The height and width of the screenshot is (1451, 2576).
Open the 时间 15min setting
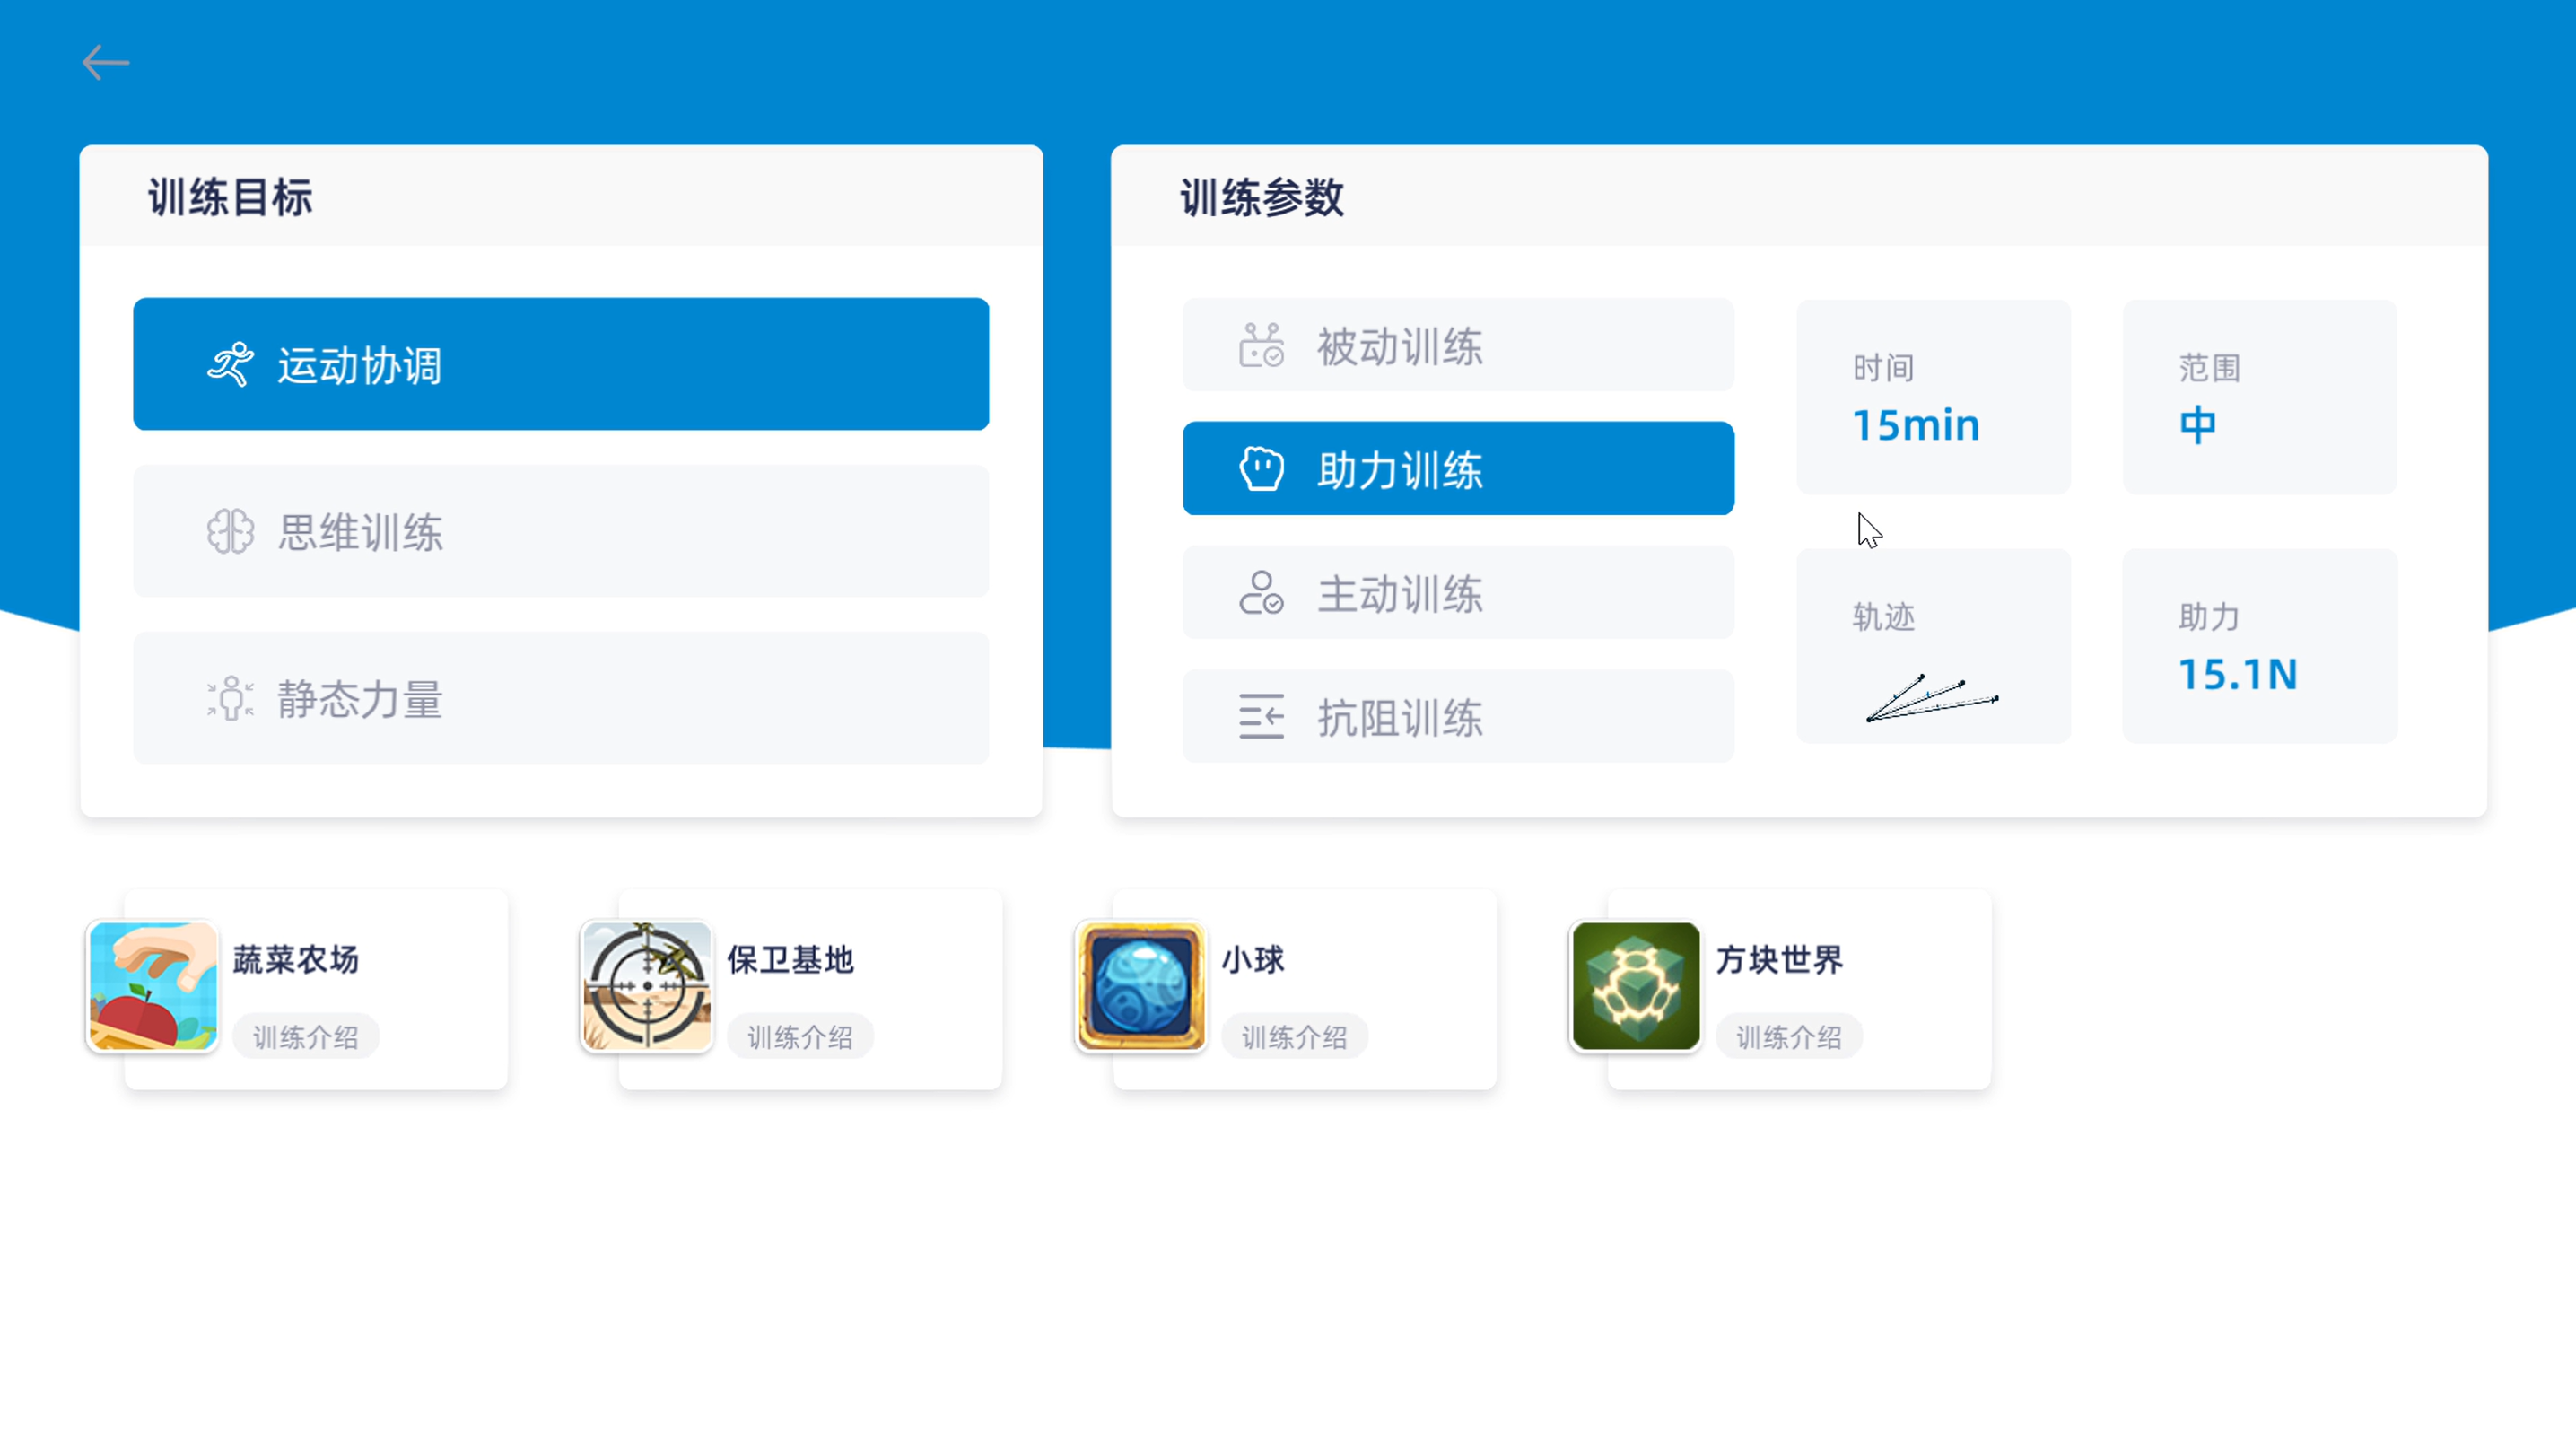coord(1932,397)
